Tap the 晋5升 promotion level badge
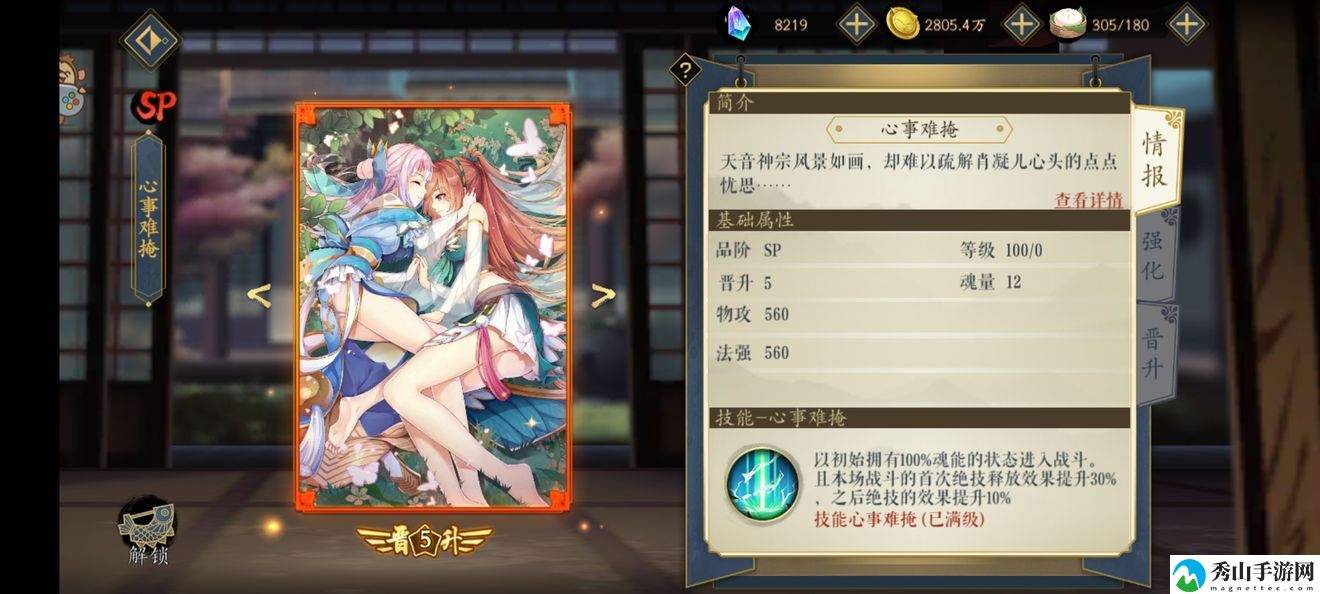The height and width of the screenshot is (594, 1320). coord(425,540)
